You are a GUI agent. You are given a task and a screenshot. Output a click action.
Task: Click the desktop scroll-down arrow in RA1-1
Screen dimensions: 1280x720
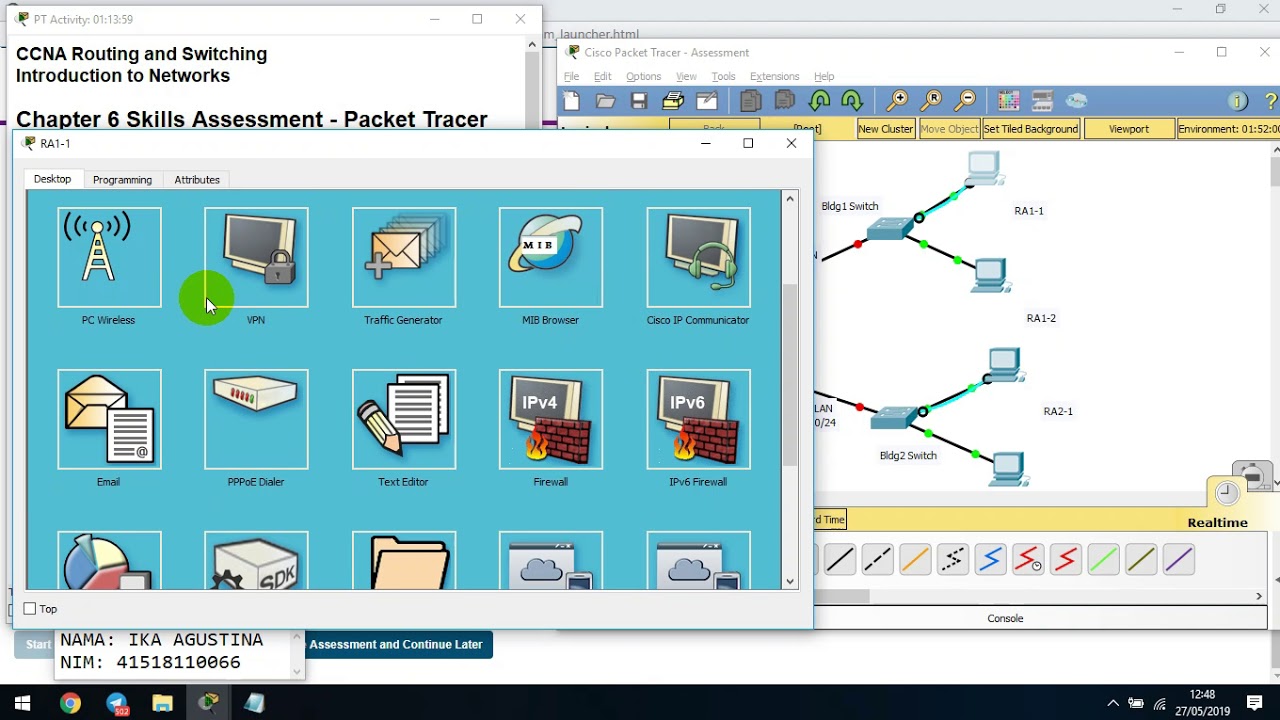[790, 581]
